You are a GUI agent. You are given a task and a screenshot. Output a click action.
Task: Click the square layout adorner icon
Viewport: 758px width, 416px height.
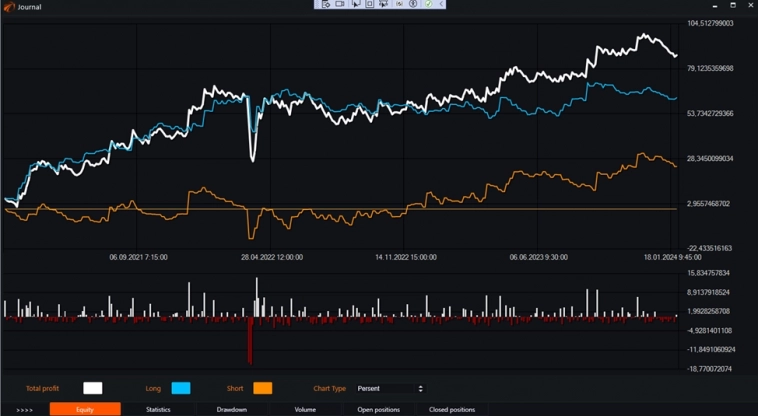[x=369, y=4]
